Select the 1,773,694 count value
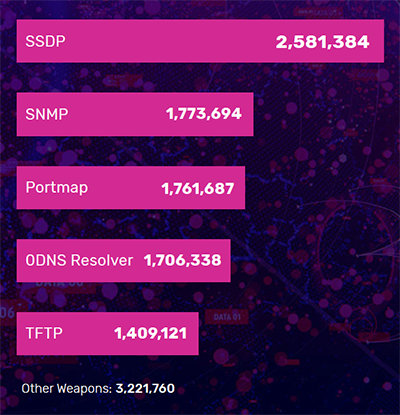Image resolution: width=400 pixels, height=415 pixels. click(204, 114)
